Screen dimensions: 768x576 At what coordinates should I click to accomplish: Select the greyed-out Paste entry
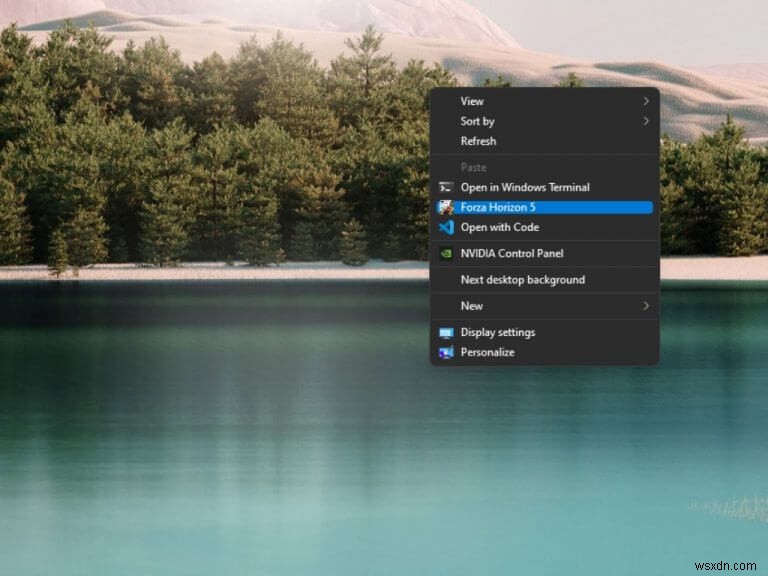544,168
